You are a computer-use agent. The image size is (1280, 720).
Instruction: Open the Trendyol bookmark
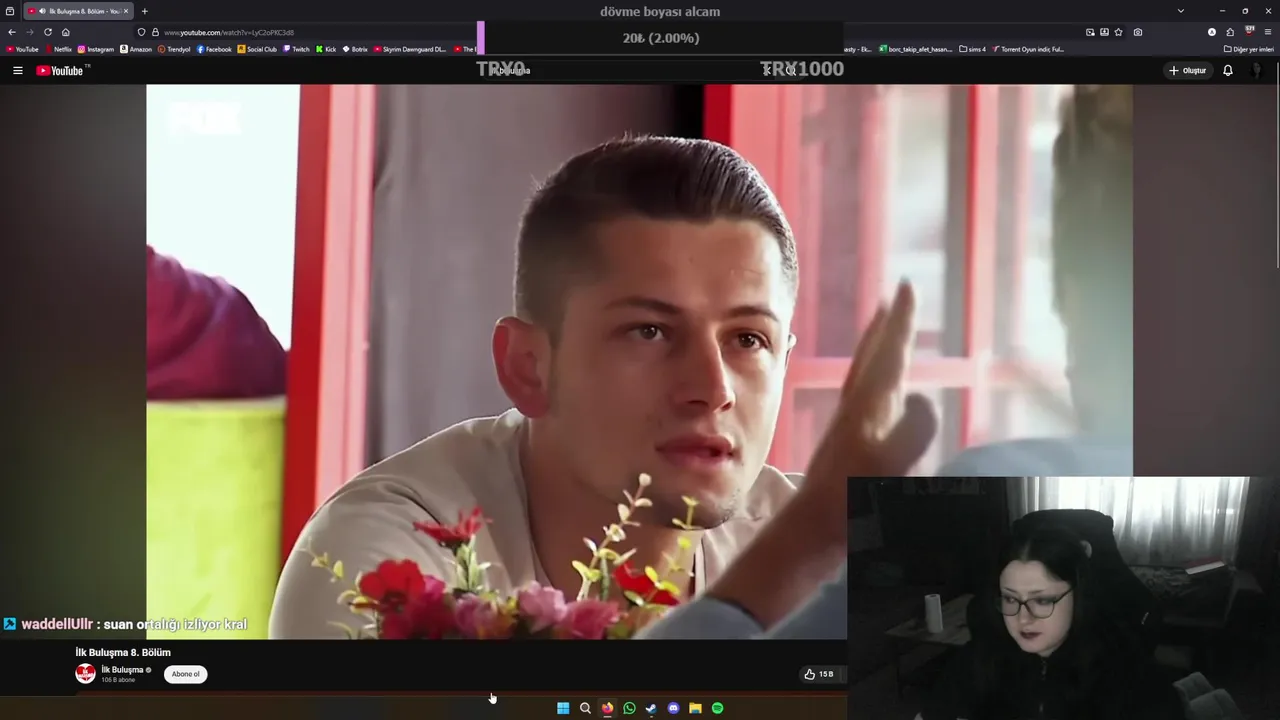tap(174, 49)
